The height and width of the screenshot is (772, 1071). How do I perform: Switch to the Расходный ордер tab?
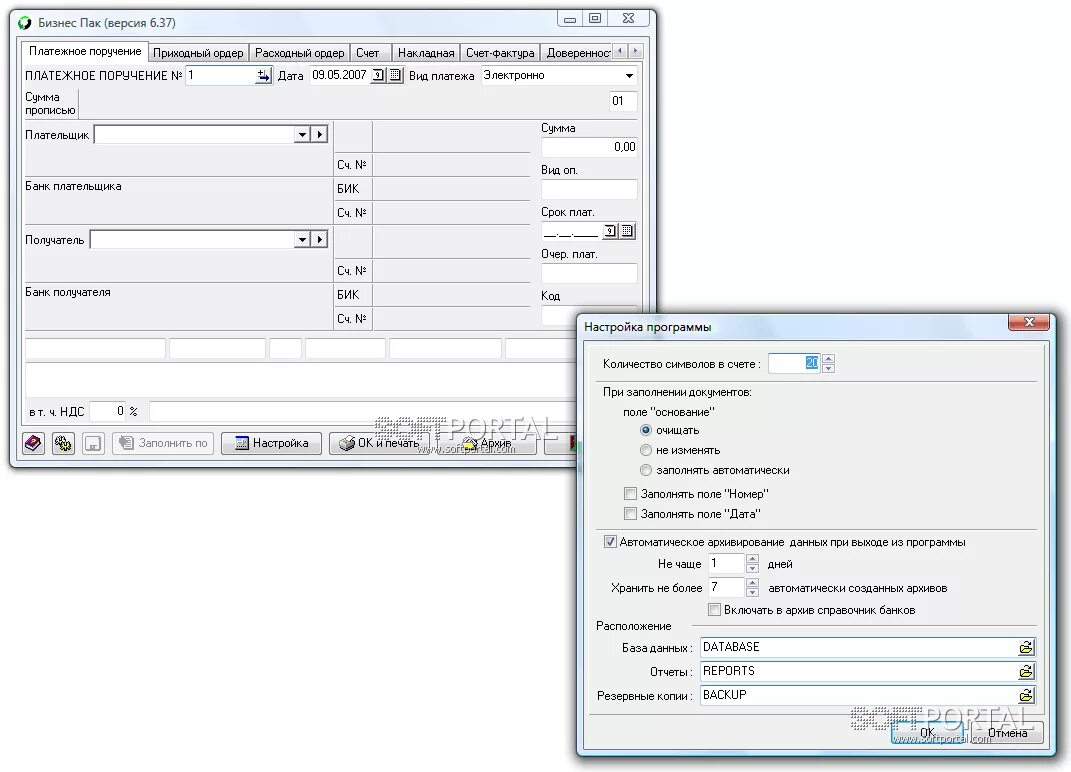pyautogui.click(x=299, y=53)
